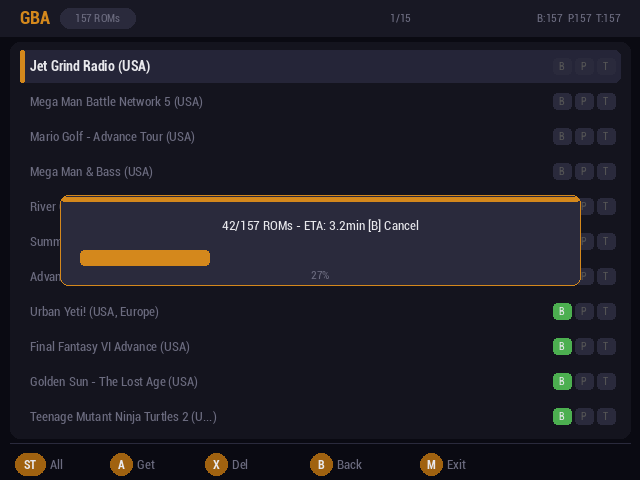The height and width of the screenshot is (480, 640).
Task: Click the B:157 P:157 T:157 status counter
Action: [x=578, y=18]
